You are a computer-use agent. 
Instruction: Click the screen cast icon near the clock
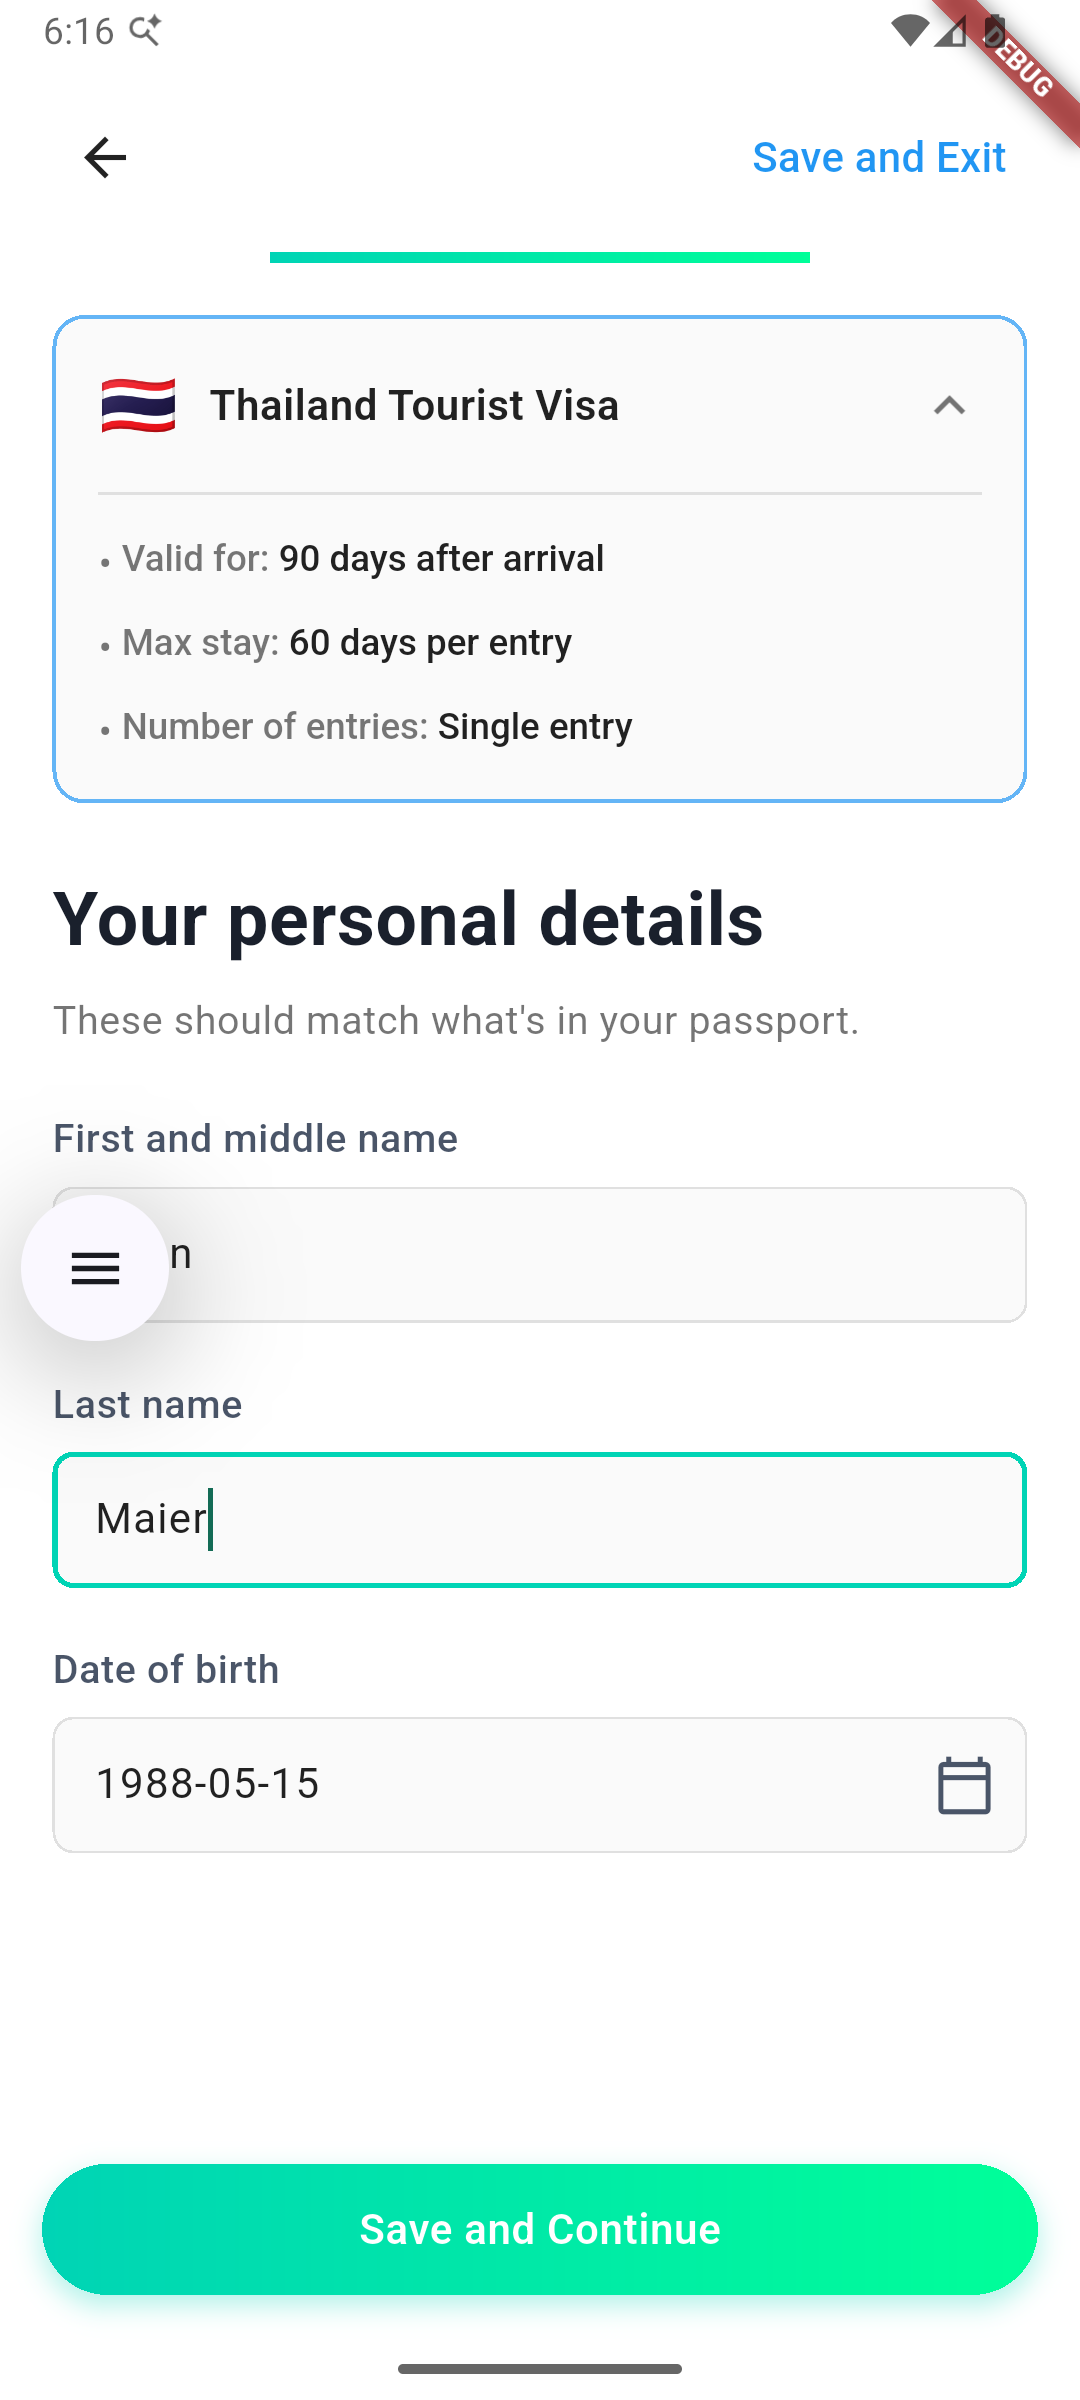tap(146, 30)
